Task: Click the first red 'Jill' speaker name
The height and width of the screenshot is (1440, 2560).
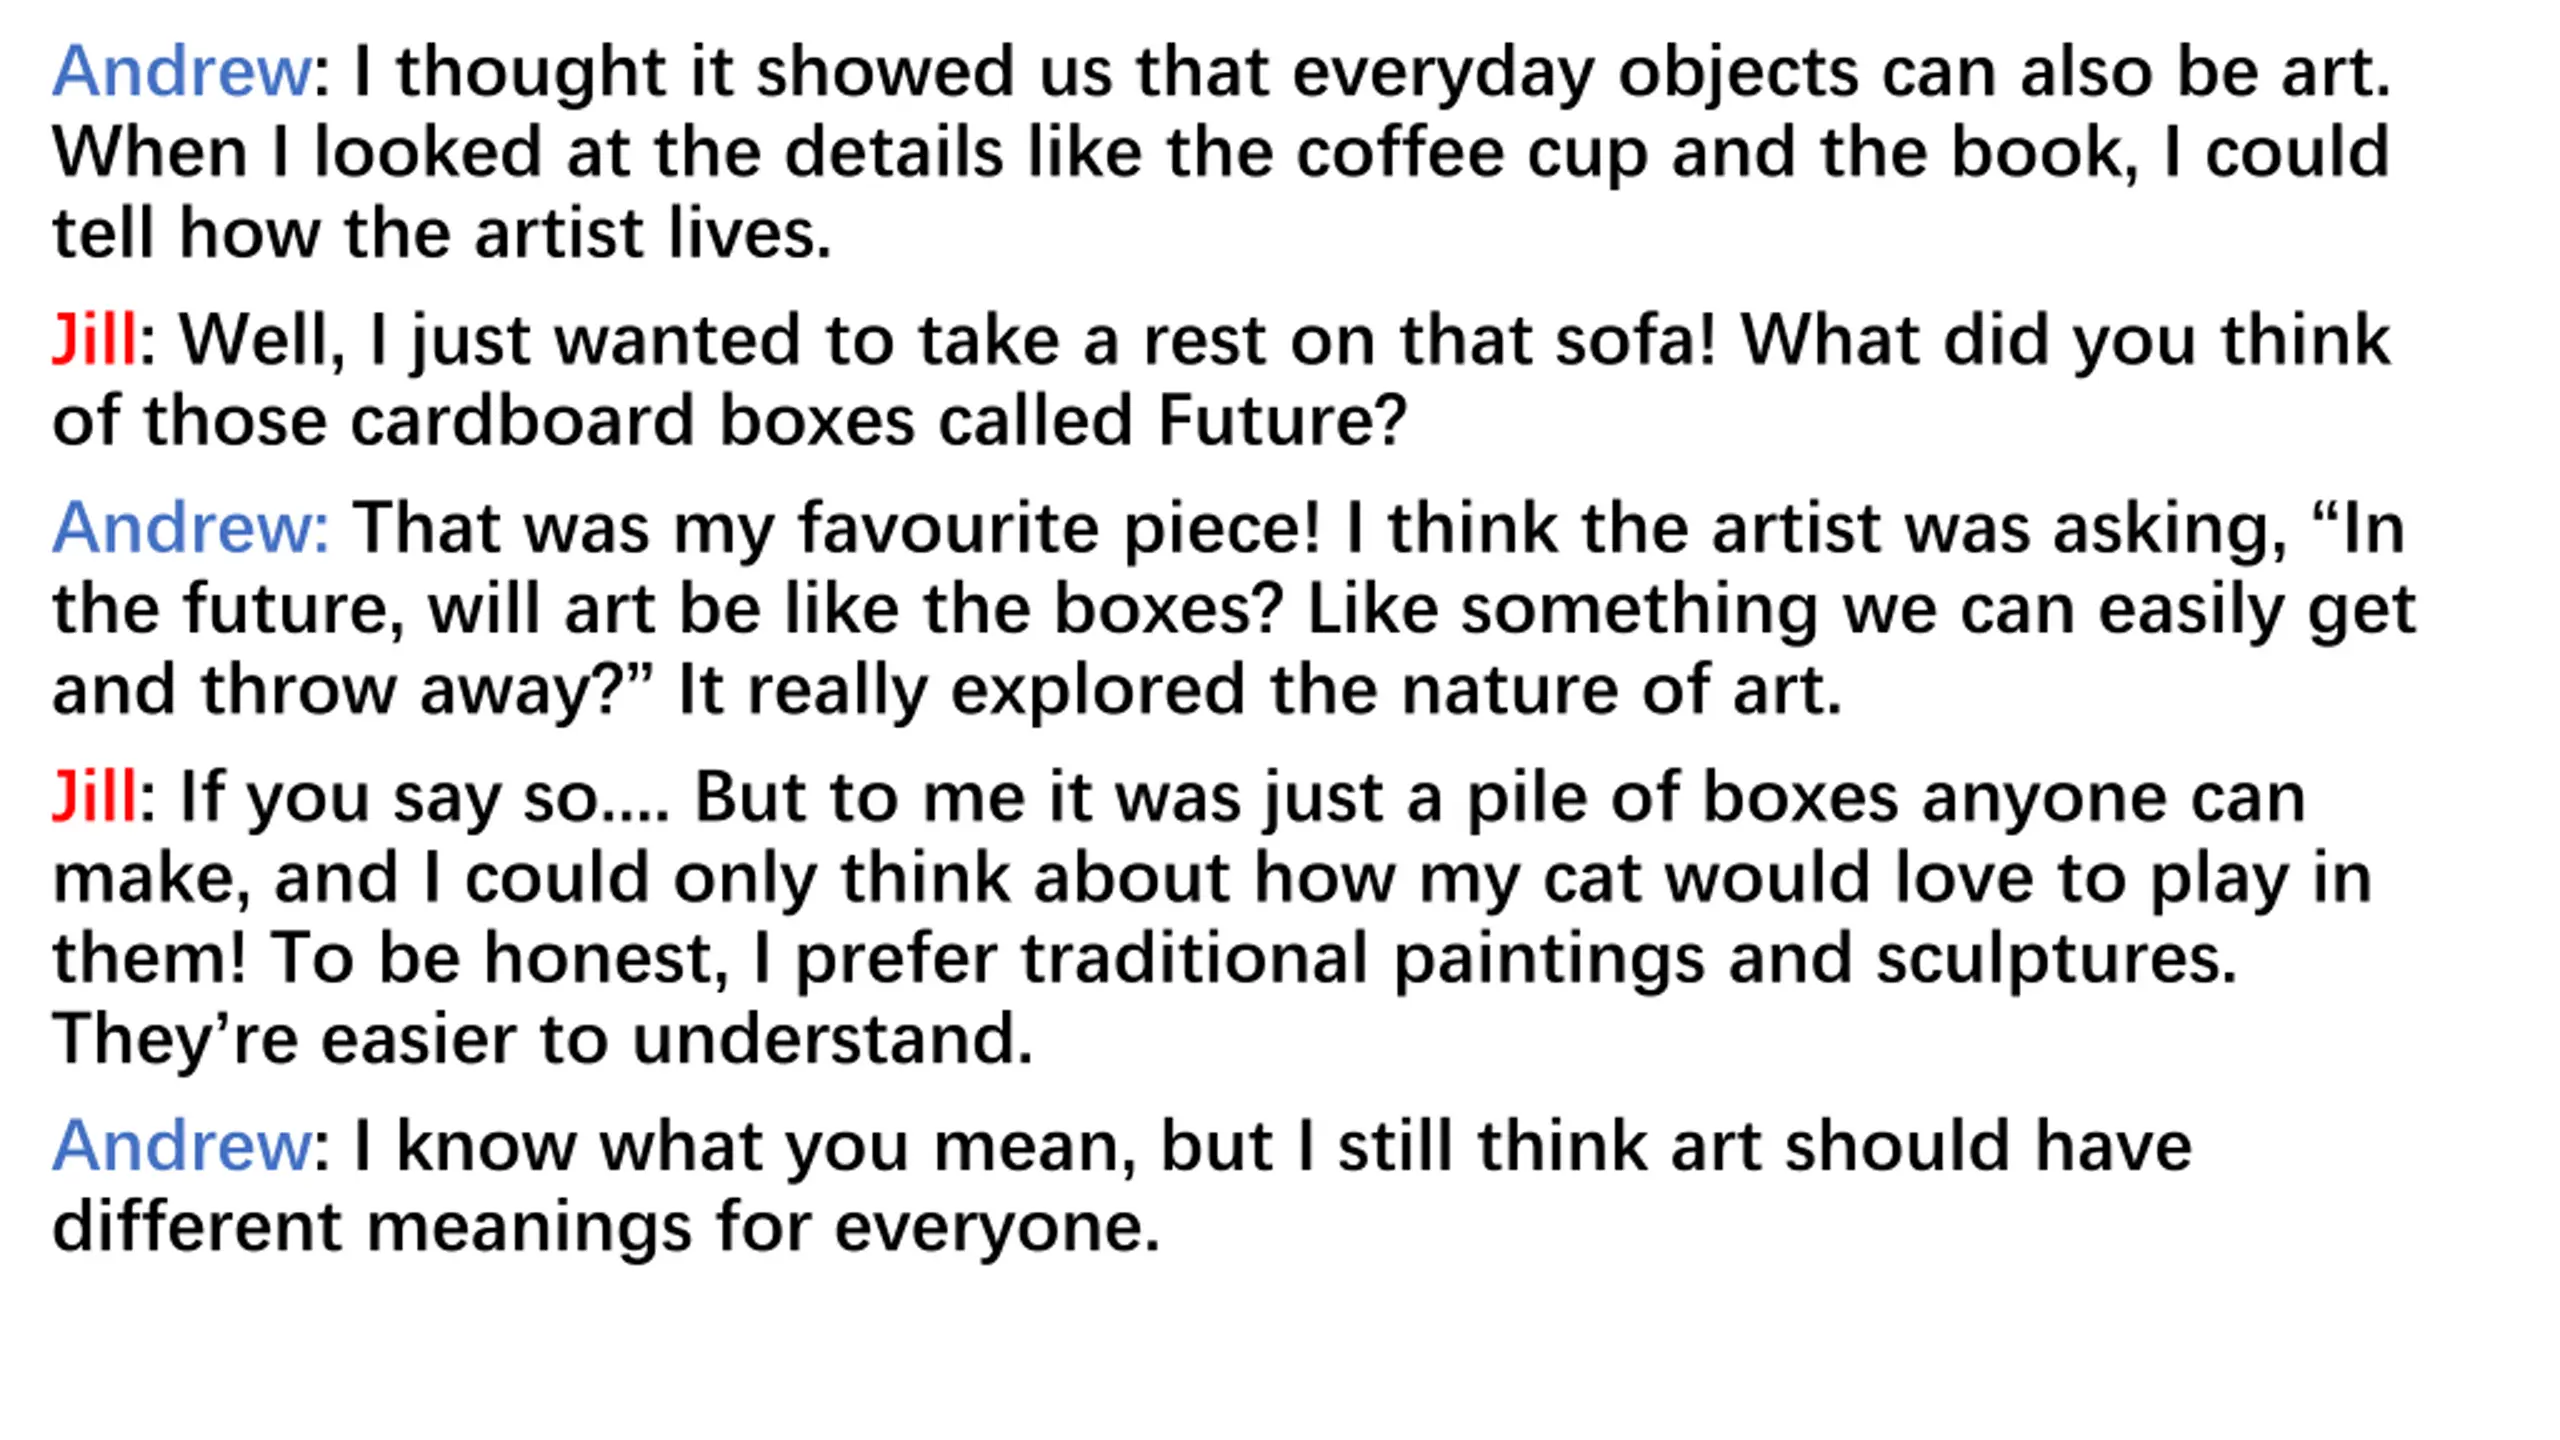Action: click(x=94, y=340)
